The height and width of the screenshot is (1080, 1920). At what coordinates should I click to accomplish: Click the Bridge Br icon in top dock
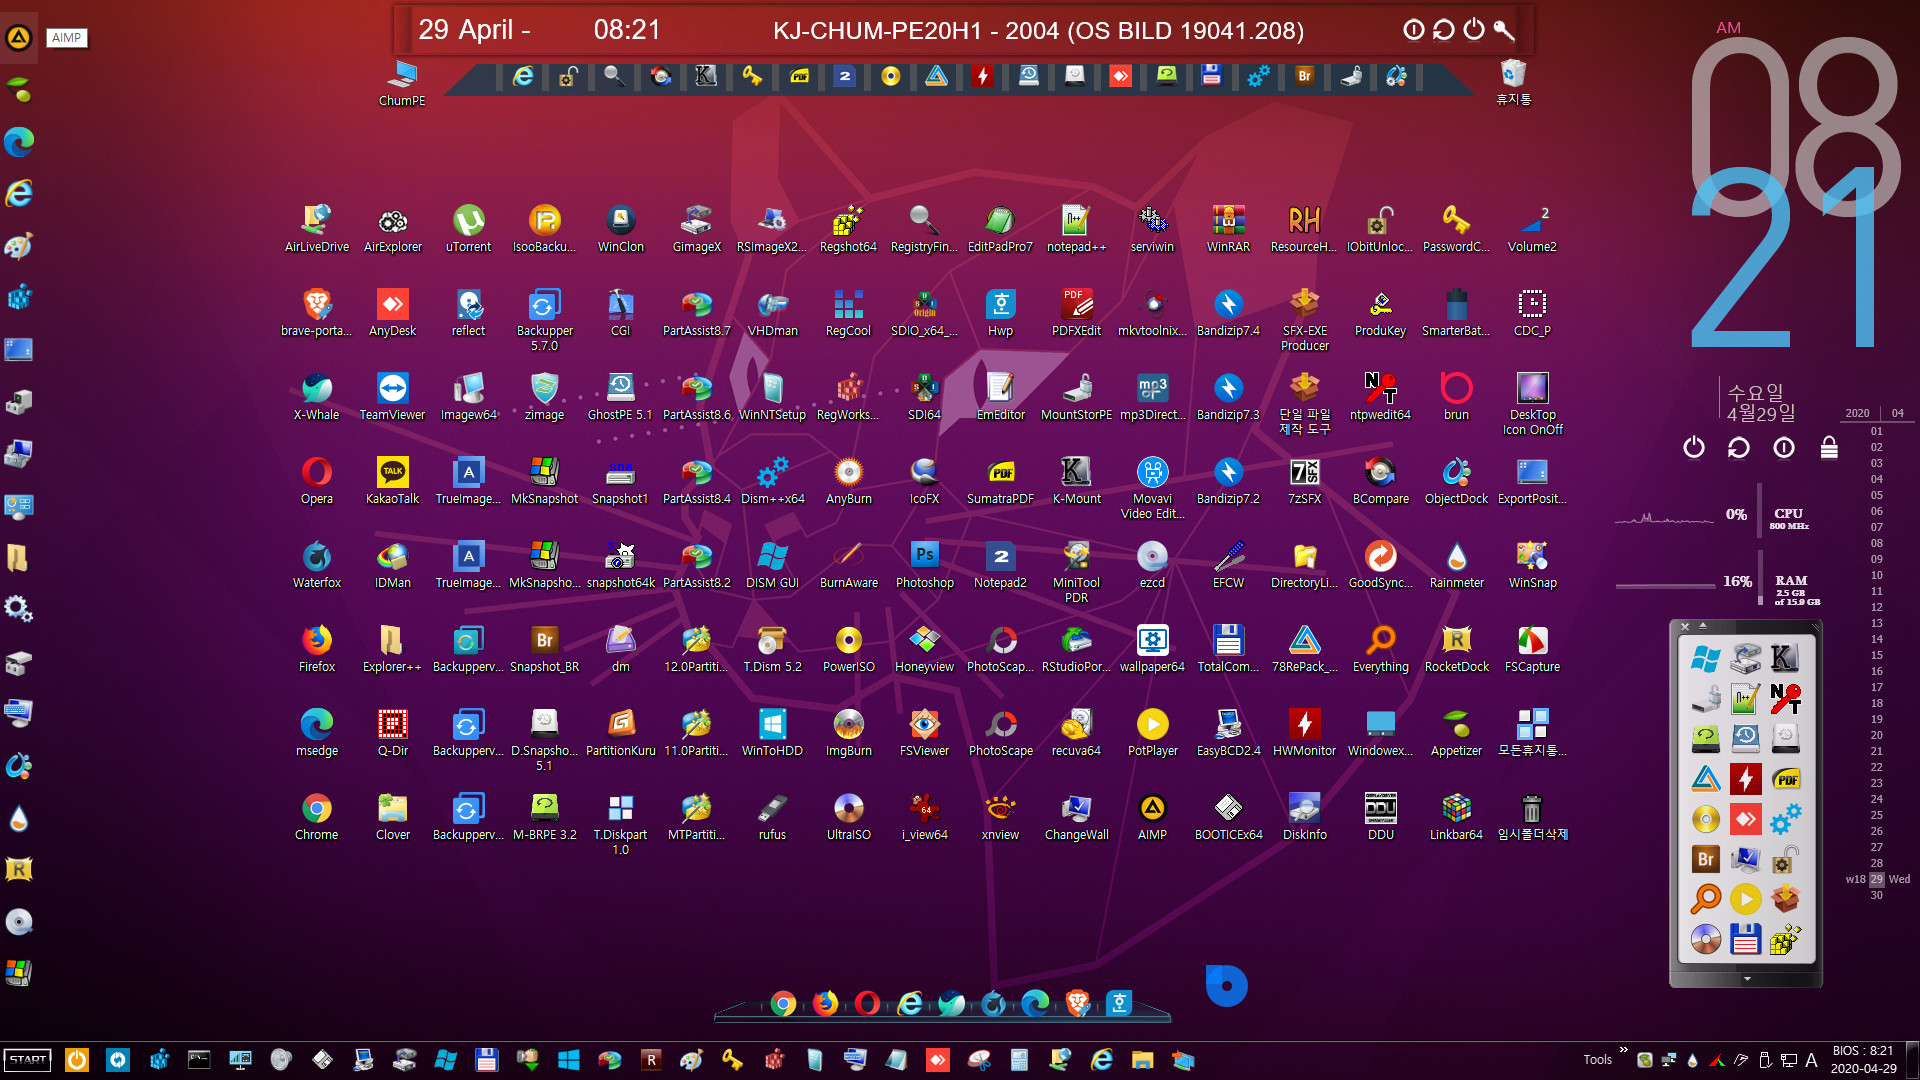[1304, 76]
